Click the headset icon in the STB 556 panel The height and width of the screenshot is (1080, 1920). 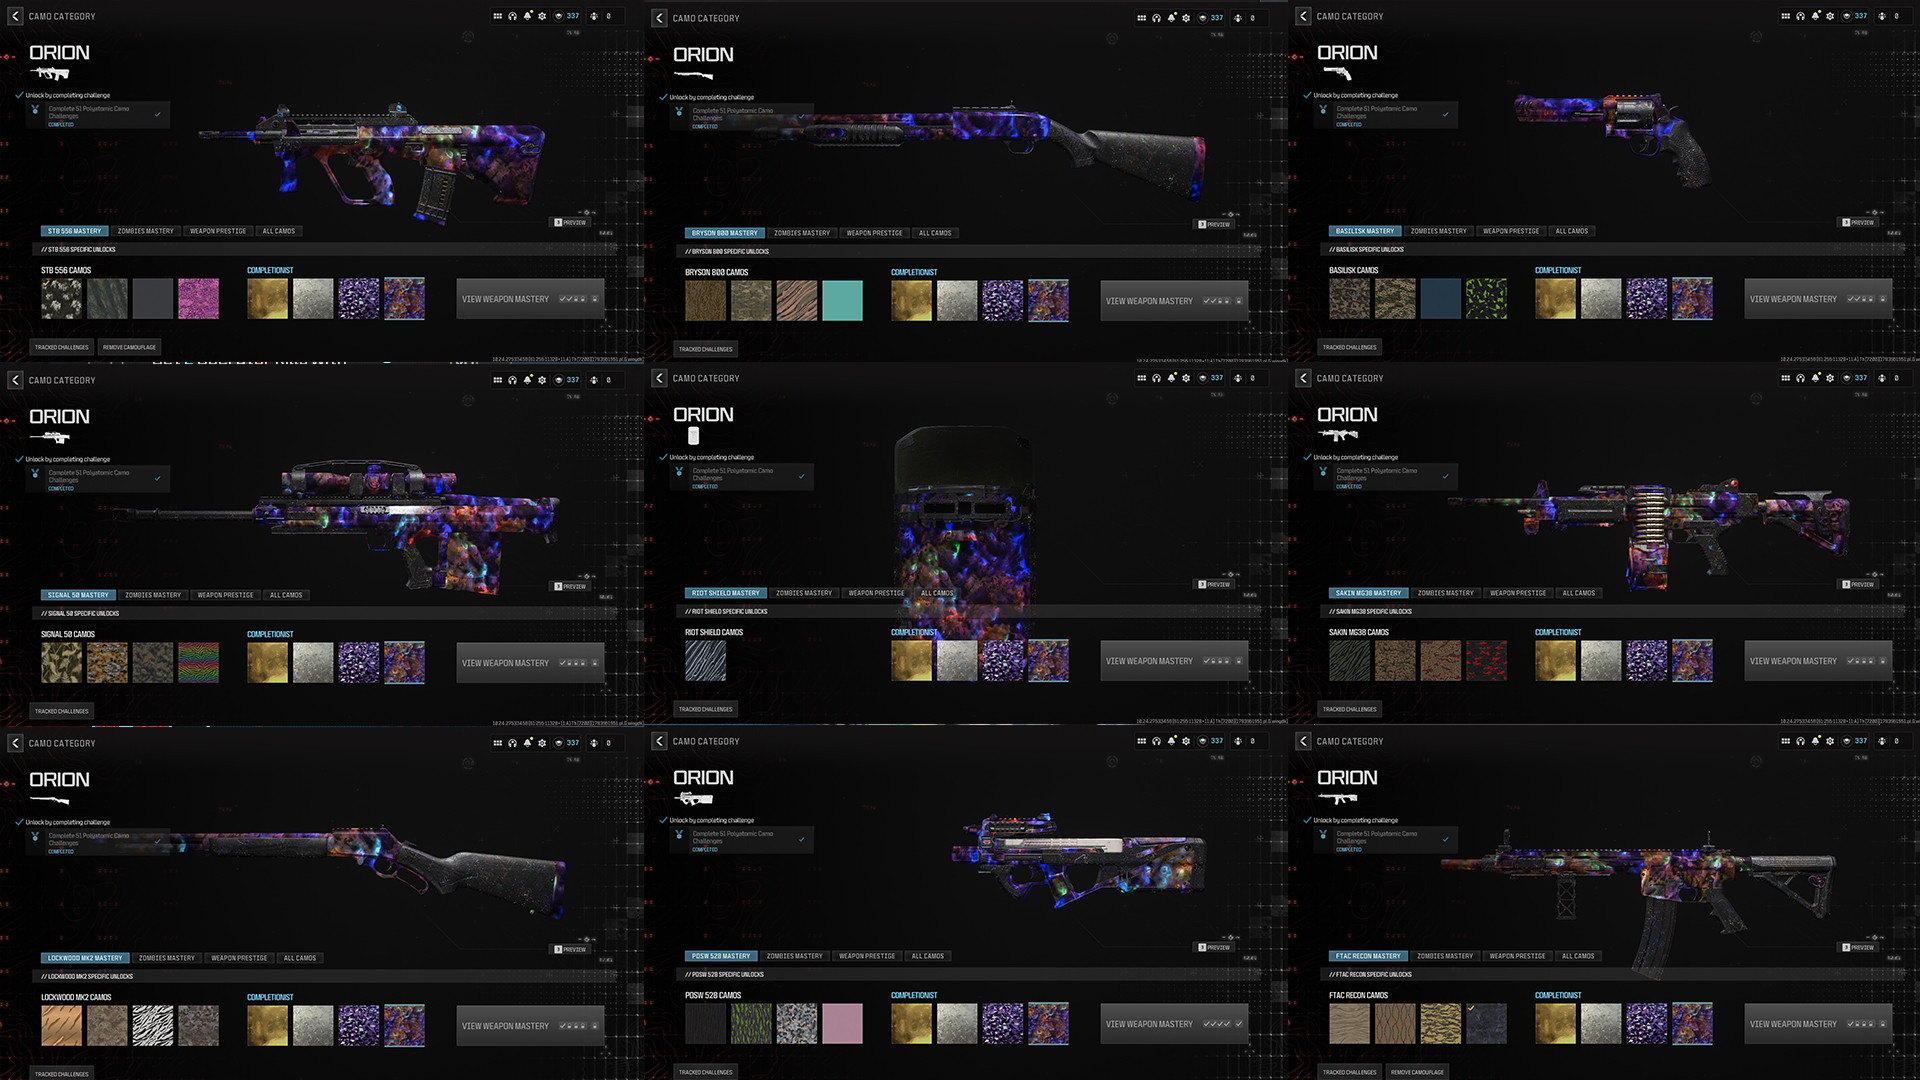tap(513, 16)
